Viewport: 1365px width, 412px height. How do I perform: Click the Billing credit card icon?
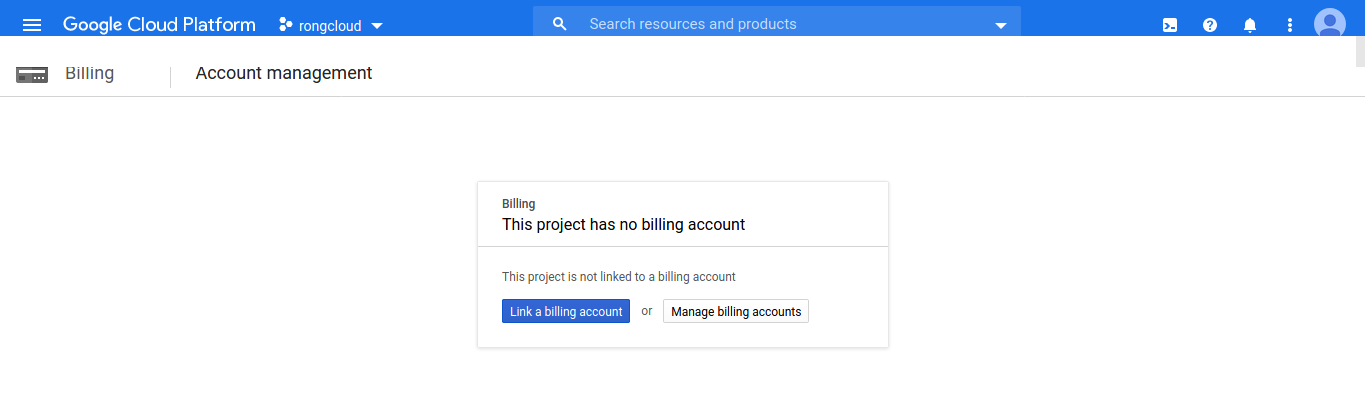pos(32,74)
